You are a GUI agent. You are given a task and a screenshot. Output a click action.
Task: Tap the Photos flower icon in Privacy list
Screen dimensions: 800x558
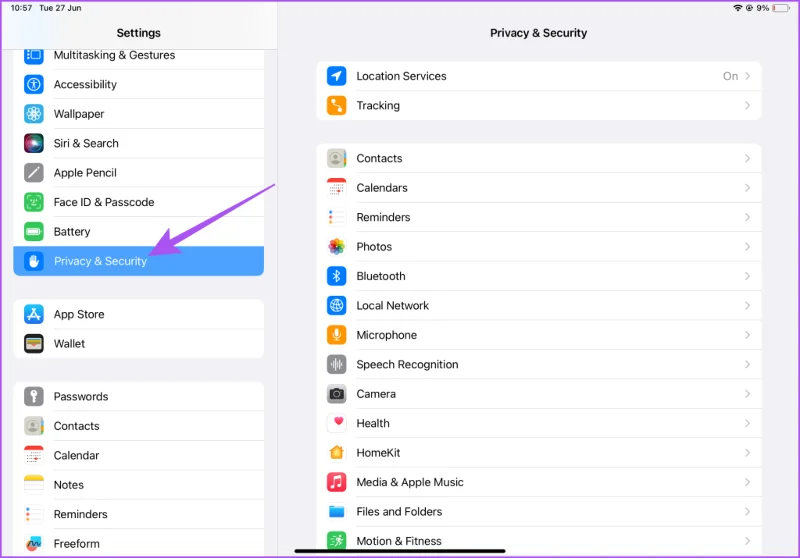click(x=336, y=247)
